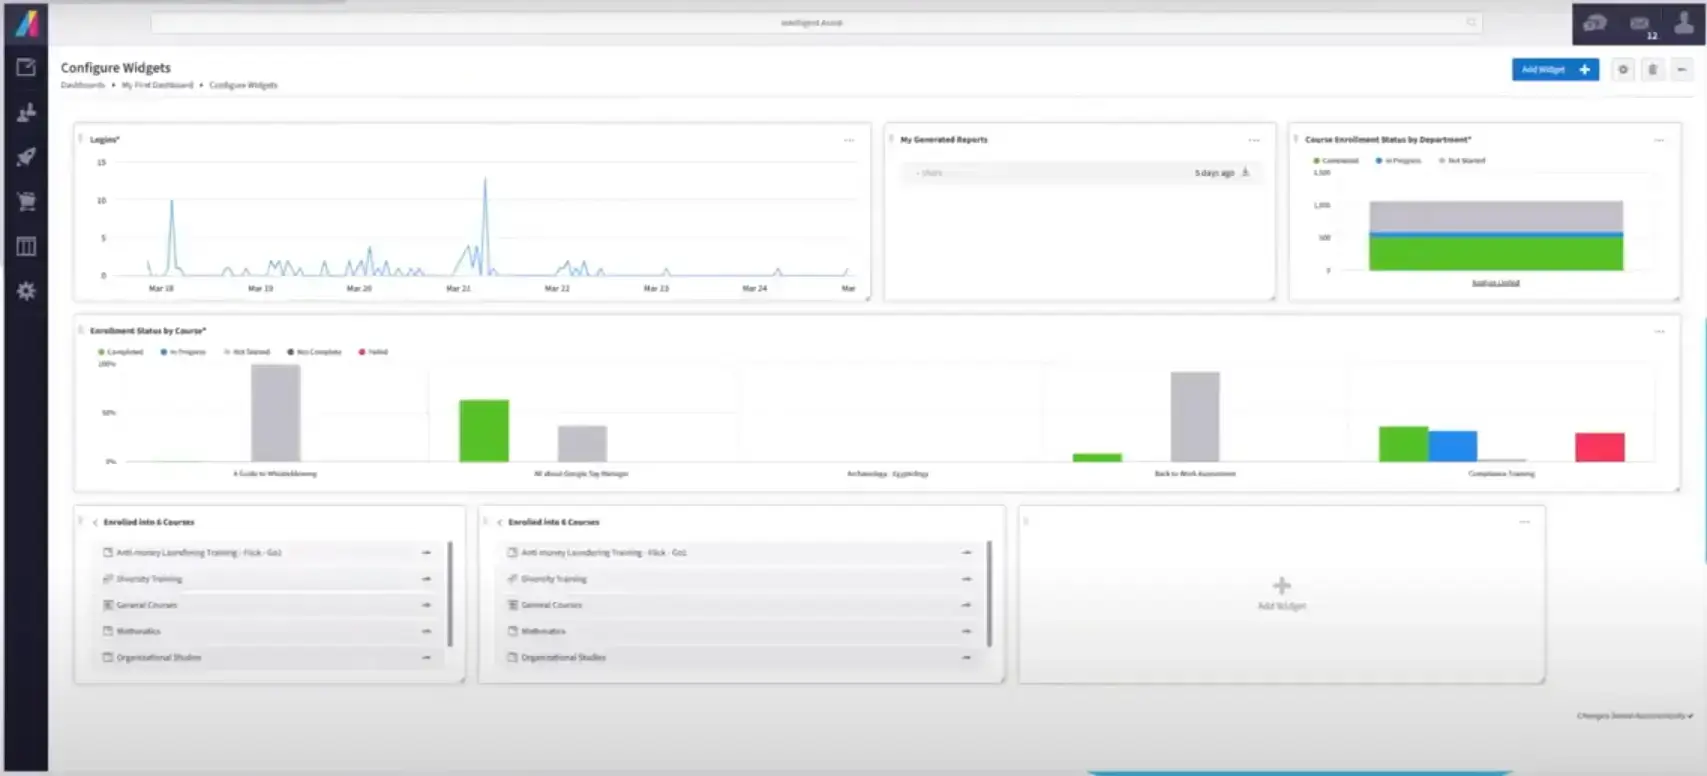This screenshot has height=776, width=1707.
Task: Click scrollbar of right Enrolled Courses widget
Action: 989,594
